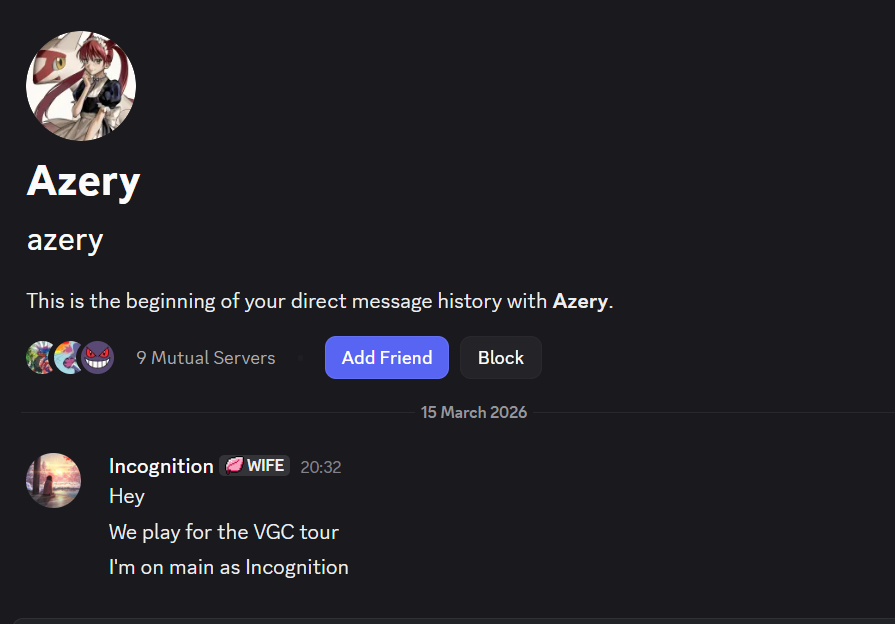Click the message I'm on main as Incognition
Screen dimensions: 895x624
click(228, 566)
